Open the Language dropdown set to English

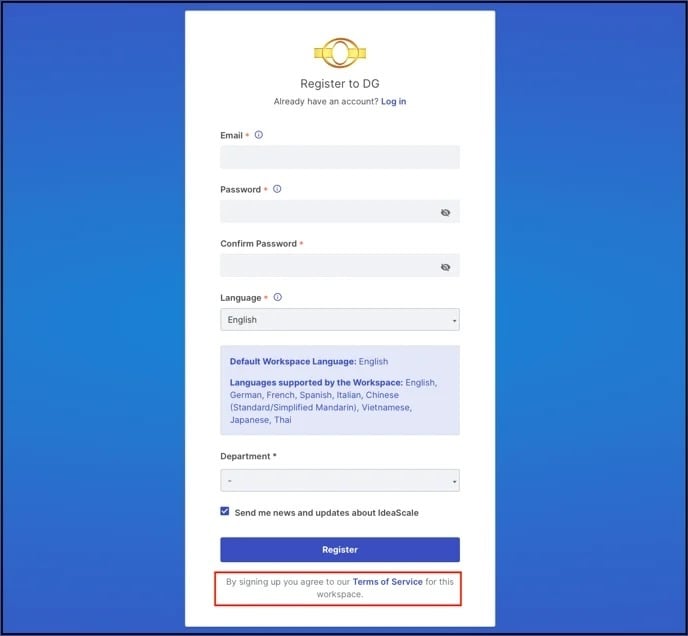(x=340, y=320)
